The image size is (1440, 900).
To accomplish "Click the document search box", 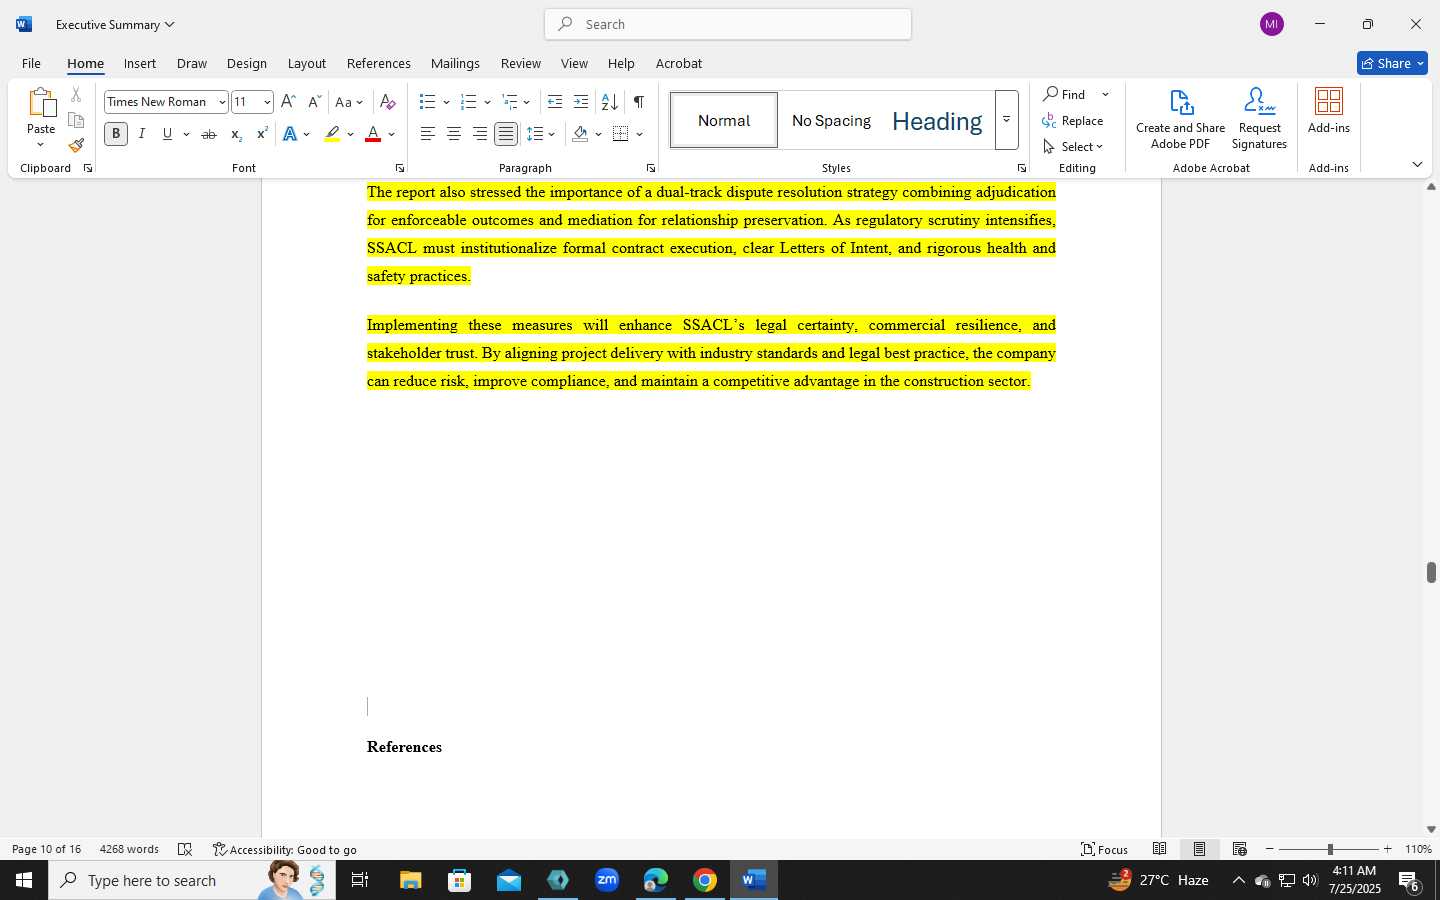I will pos(728,24).
